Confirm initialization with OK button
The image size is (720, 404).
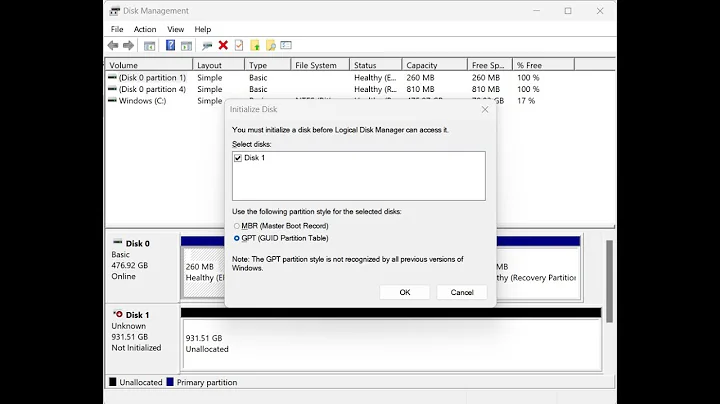pos(405,292)
